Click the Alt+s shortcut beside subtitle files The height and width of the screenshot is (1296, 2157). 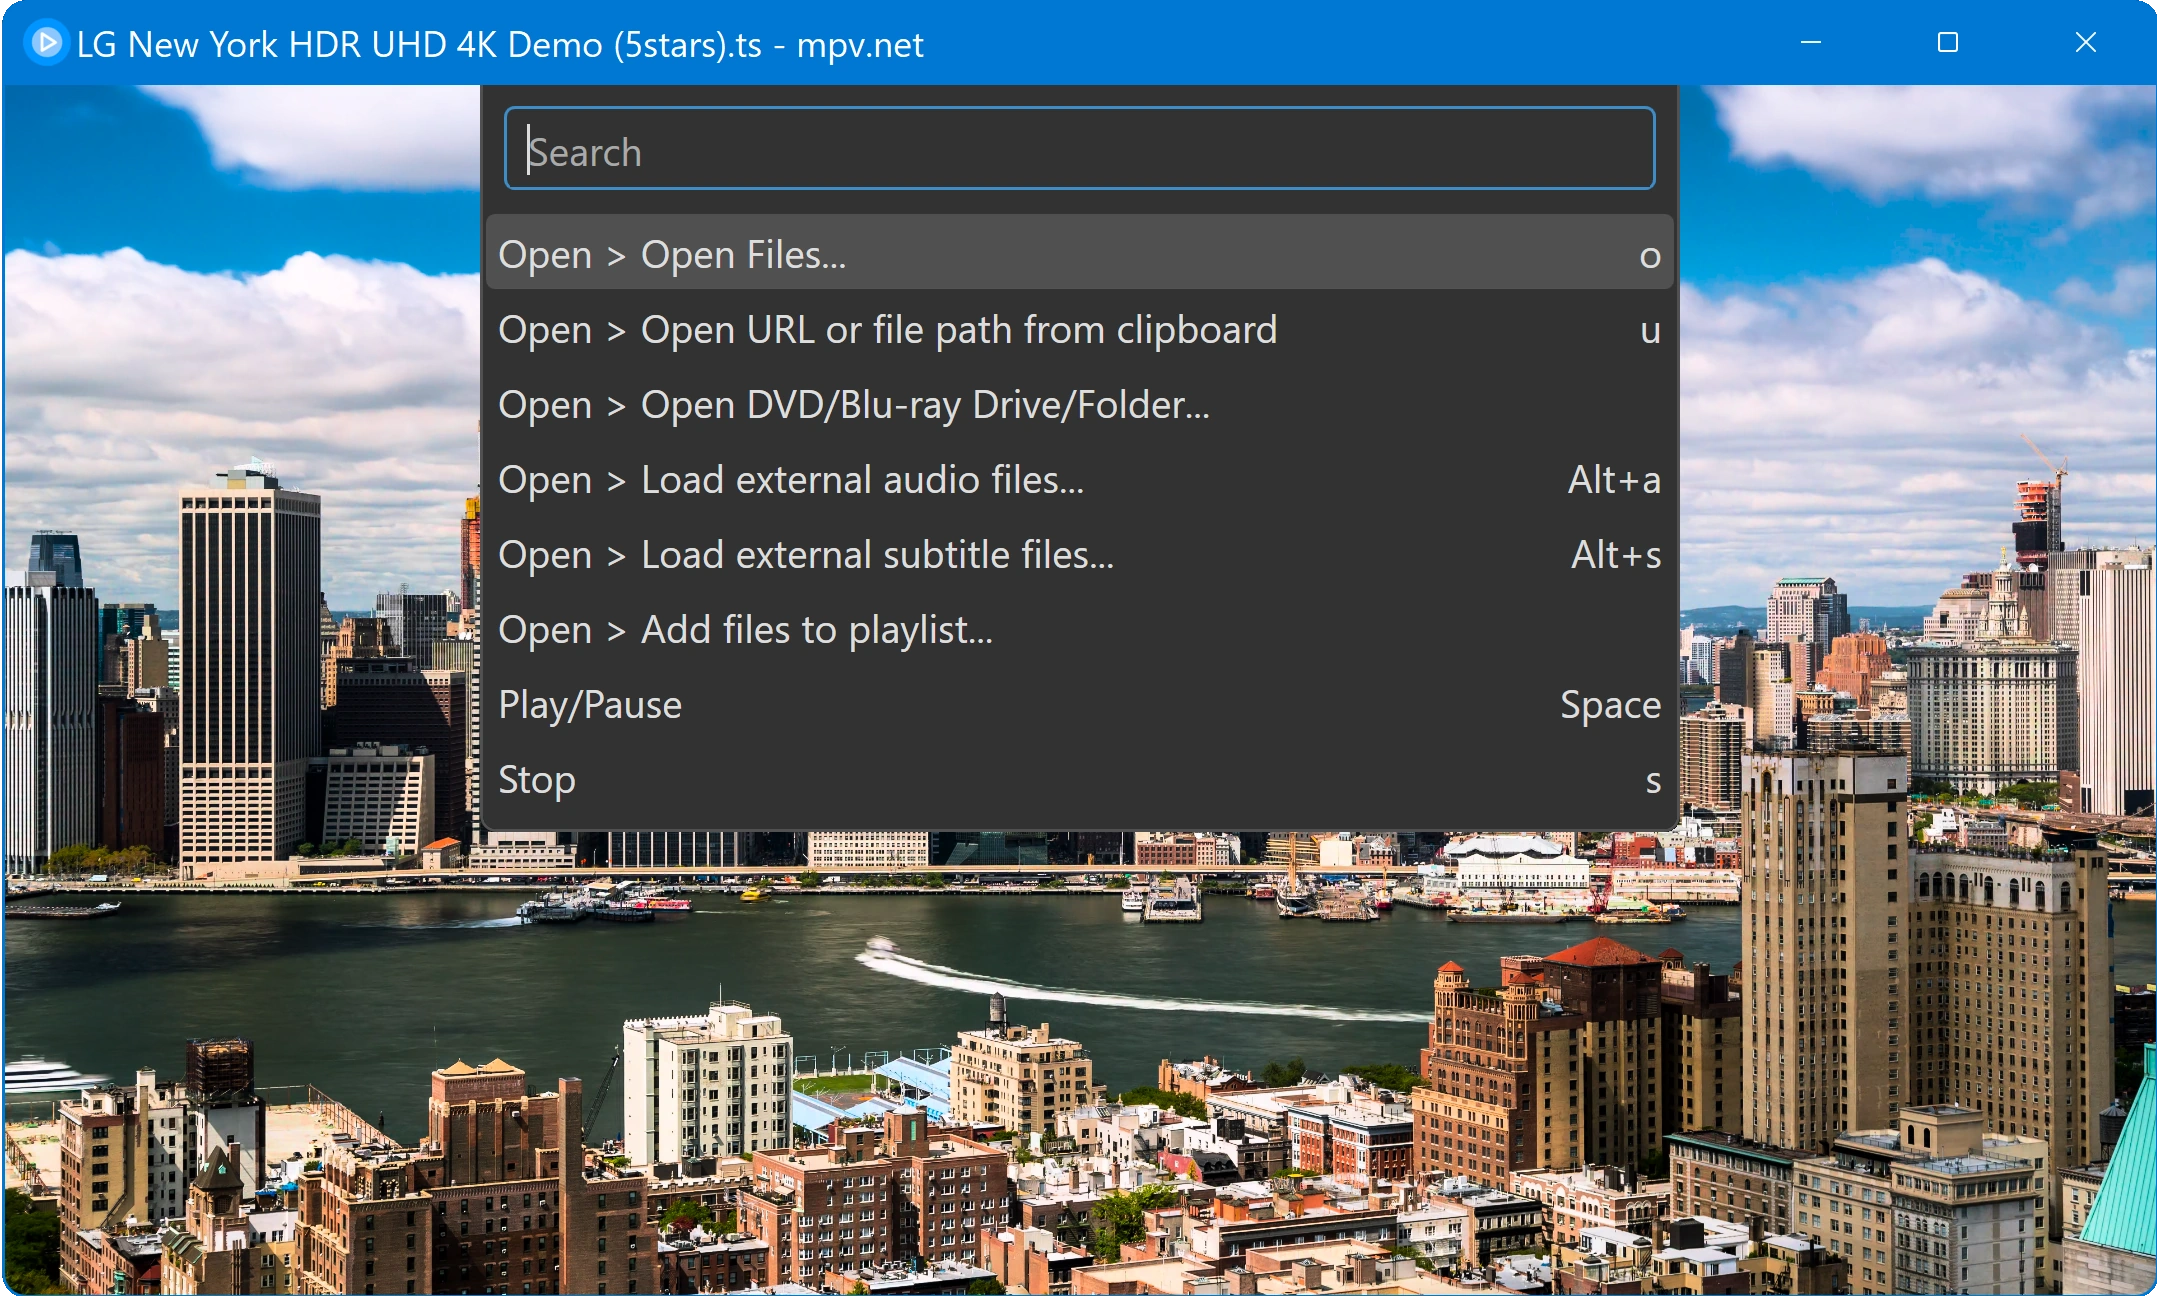1615,554
